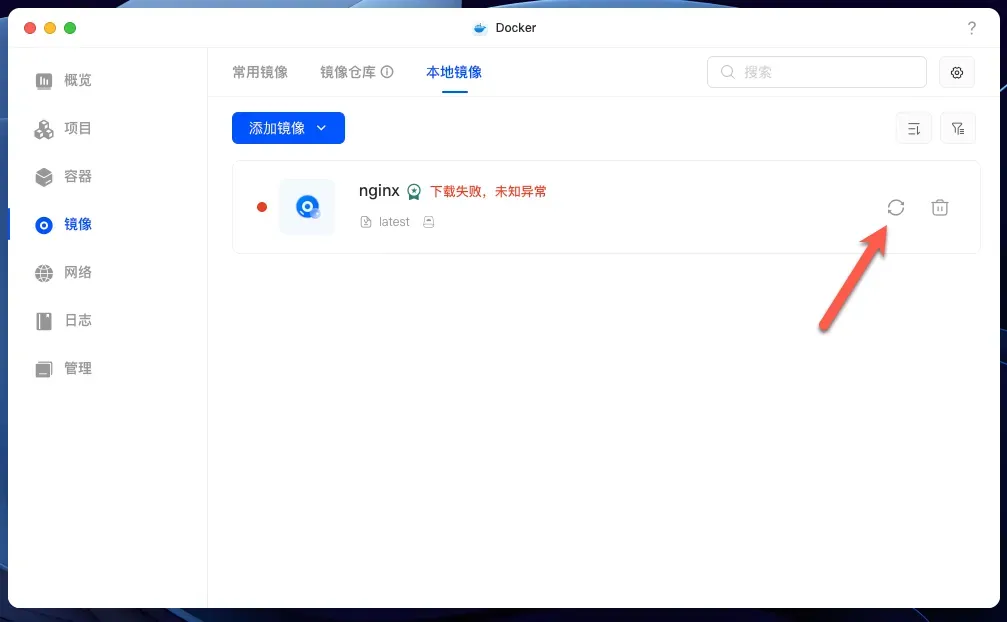Retry nginx download with refresh icon
The image size is (1007, 622).
[x=896, y=207]
